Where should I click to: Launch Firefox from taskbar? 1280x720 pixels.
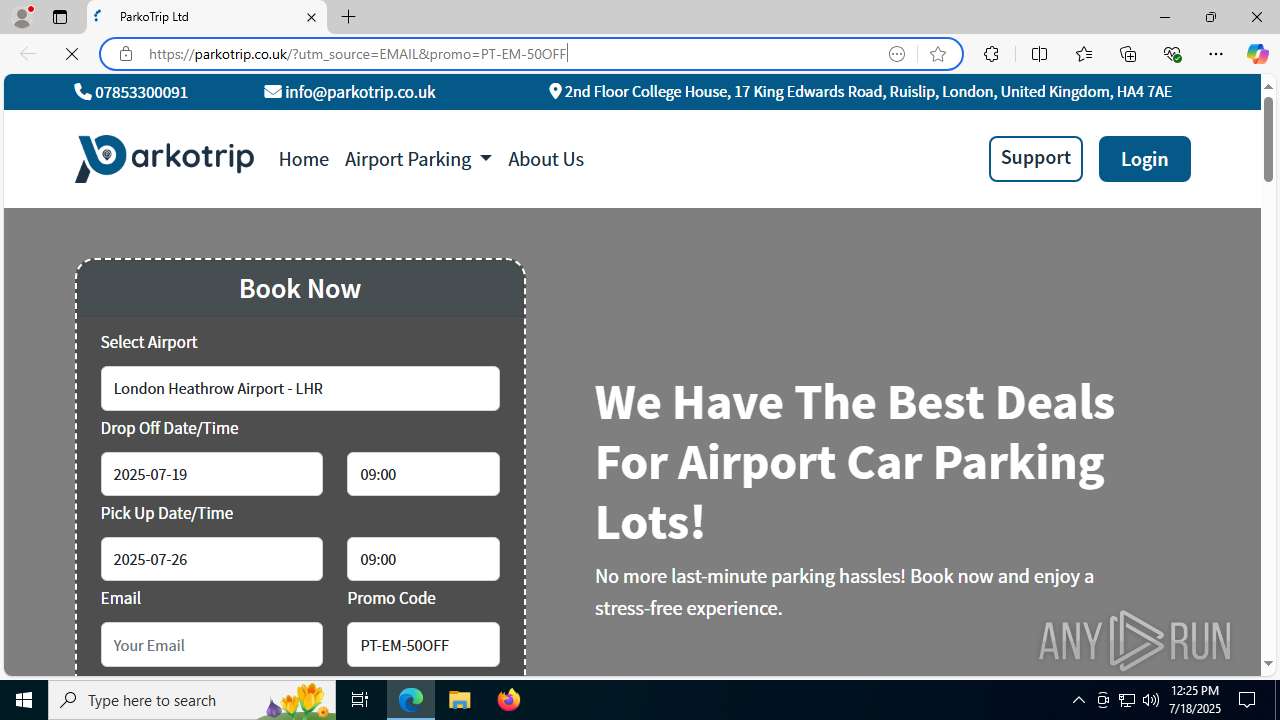pyautogui.click(x=509, y=700)
